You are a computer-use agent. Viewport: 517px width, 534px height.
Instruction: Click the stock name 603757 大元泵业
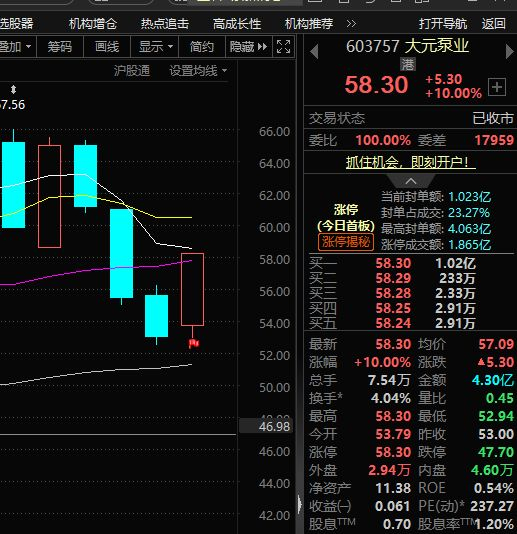click(408, 46)
